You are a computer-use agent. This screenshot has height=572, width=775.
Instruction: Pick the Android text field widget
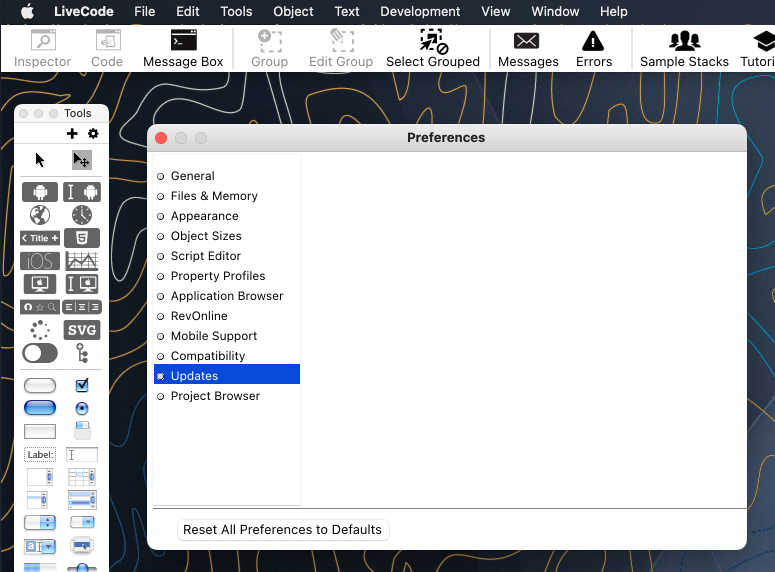pos(82,192)
